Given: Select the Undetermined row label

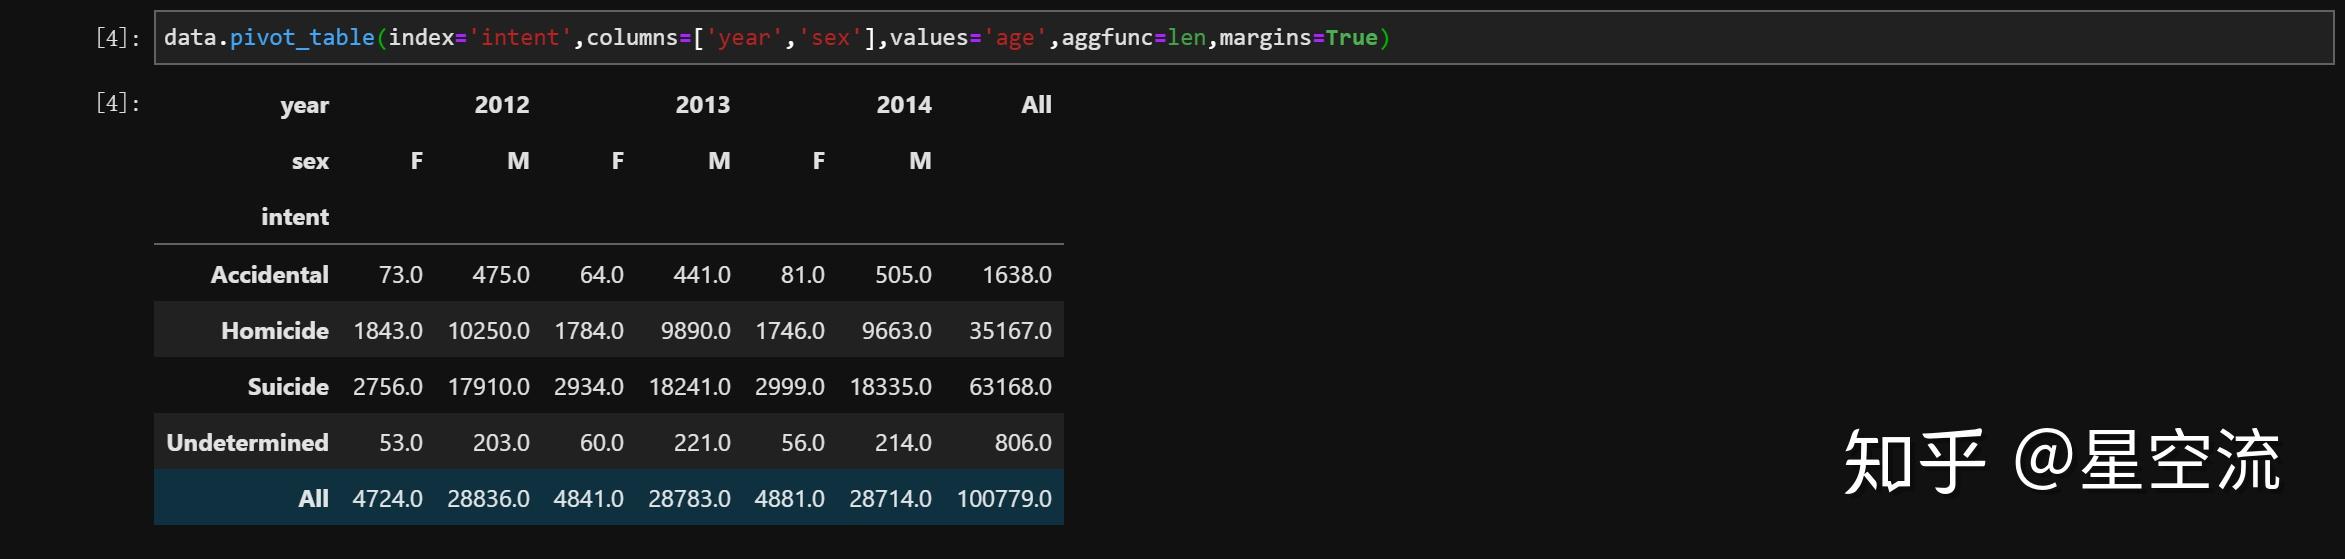Looking at the screenshot, I should click(247, 443).
